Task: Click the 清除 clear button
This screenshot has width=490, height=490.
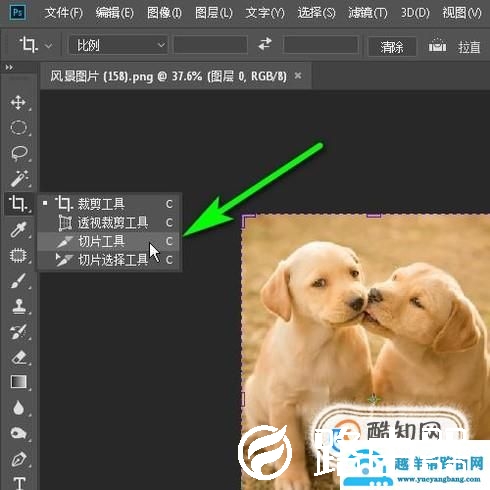Action: (x=392, y=47)
